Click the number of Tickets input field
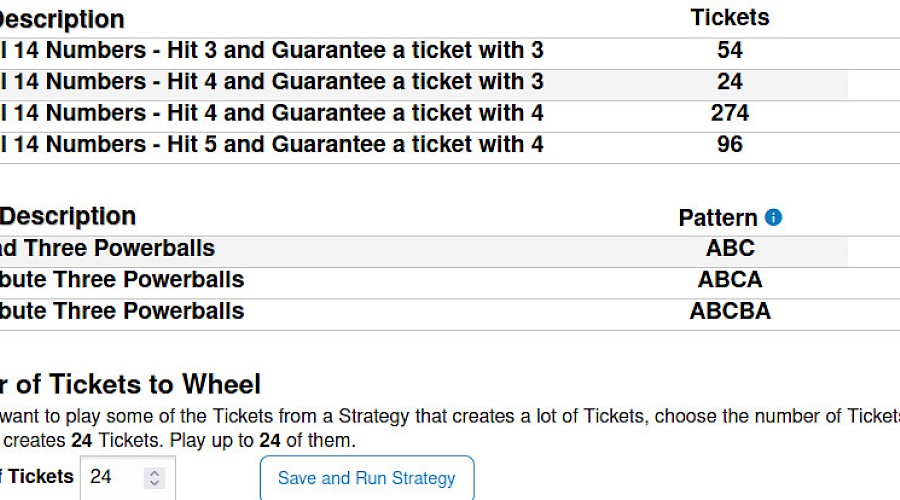Image resolution: width=900 pixels, height=500 pixels. [127, 478]
